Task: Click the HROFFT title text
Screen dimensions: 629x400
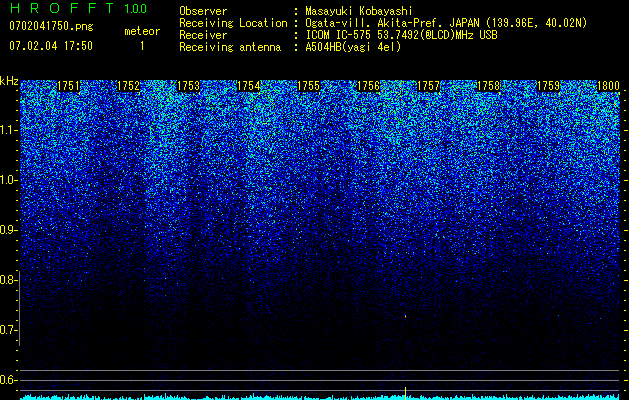Action: [62, 8]
